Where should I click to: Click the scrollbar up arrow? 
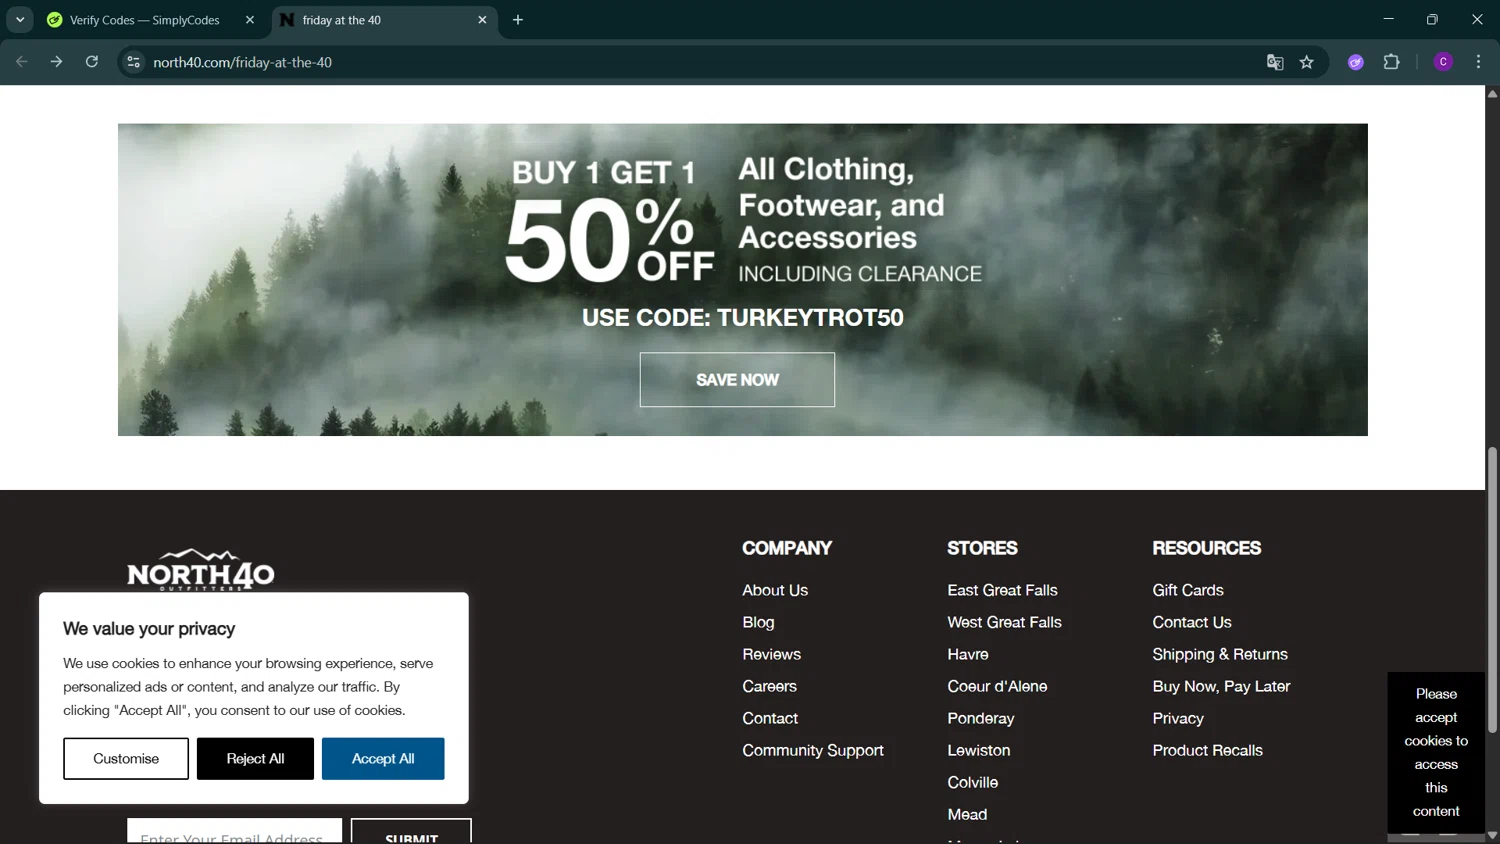(x=1492, y=94)
